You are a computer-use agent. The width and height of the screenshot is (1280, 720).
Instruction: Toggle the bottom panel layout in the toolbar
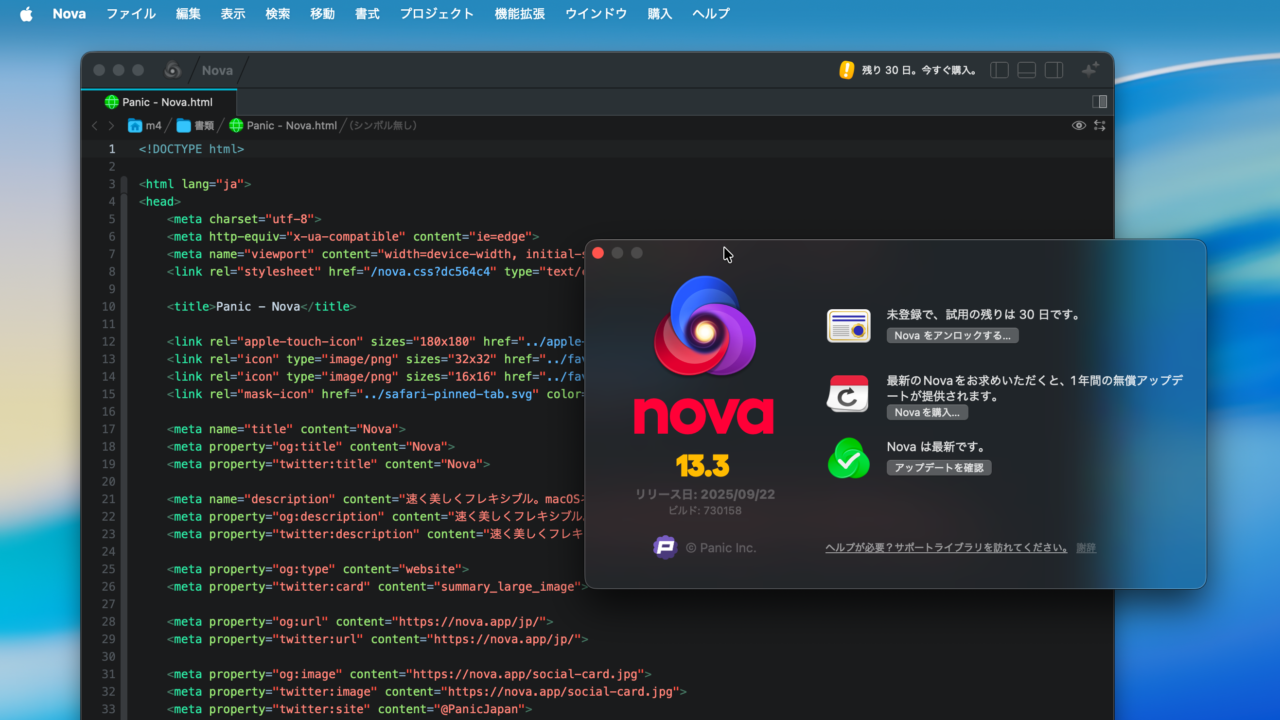click(1026, 69)
